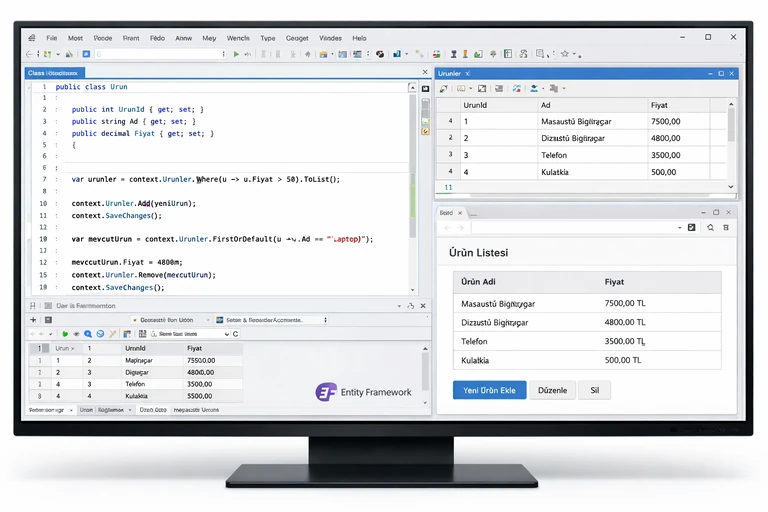The image size is (768, 512).
Task: Switch to the Urunler panel tab
Action: [x=449, y=73]
